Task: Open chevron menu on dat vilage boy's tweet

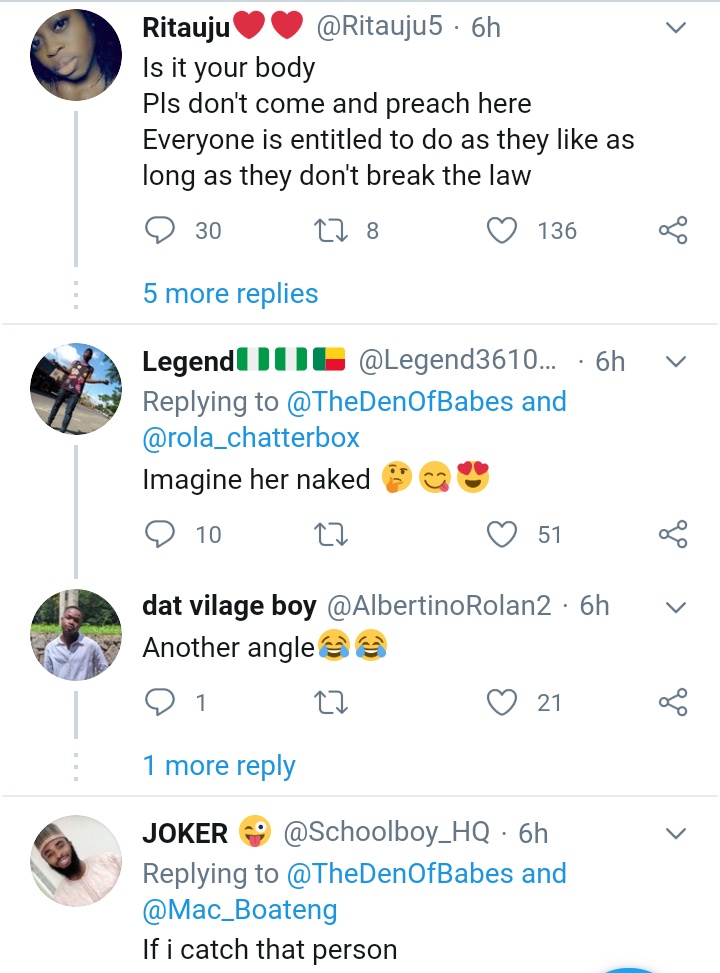Action: 676,607
